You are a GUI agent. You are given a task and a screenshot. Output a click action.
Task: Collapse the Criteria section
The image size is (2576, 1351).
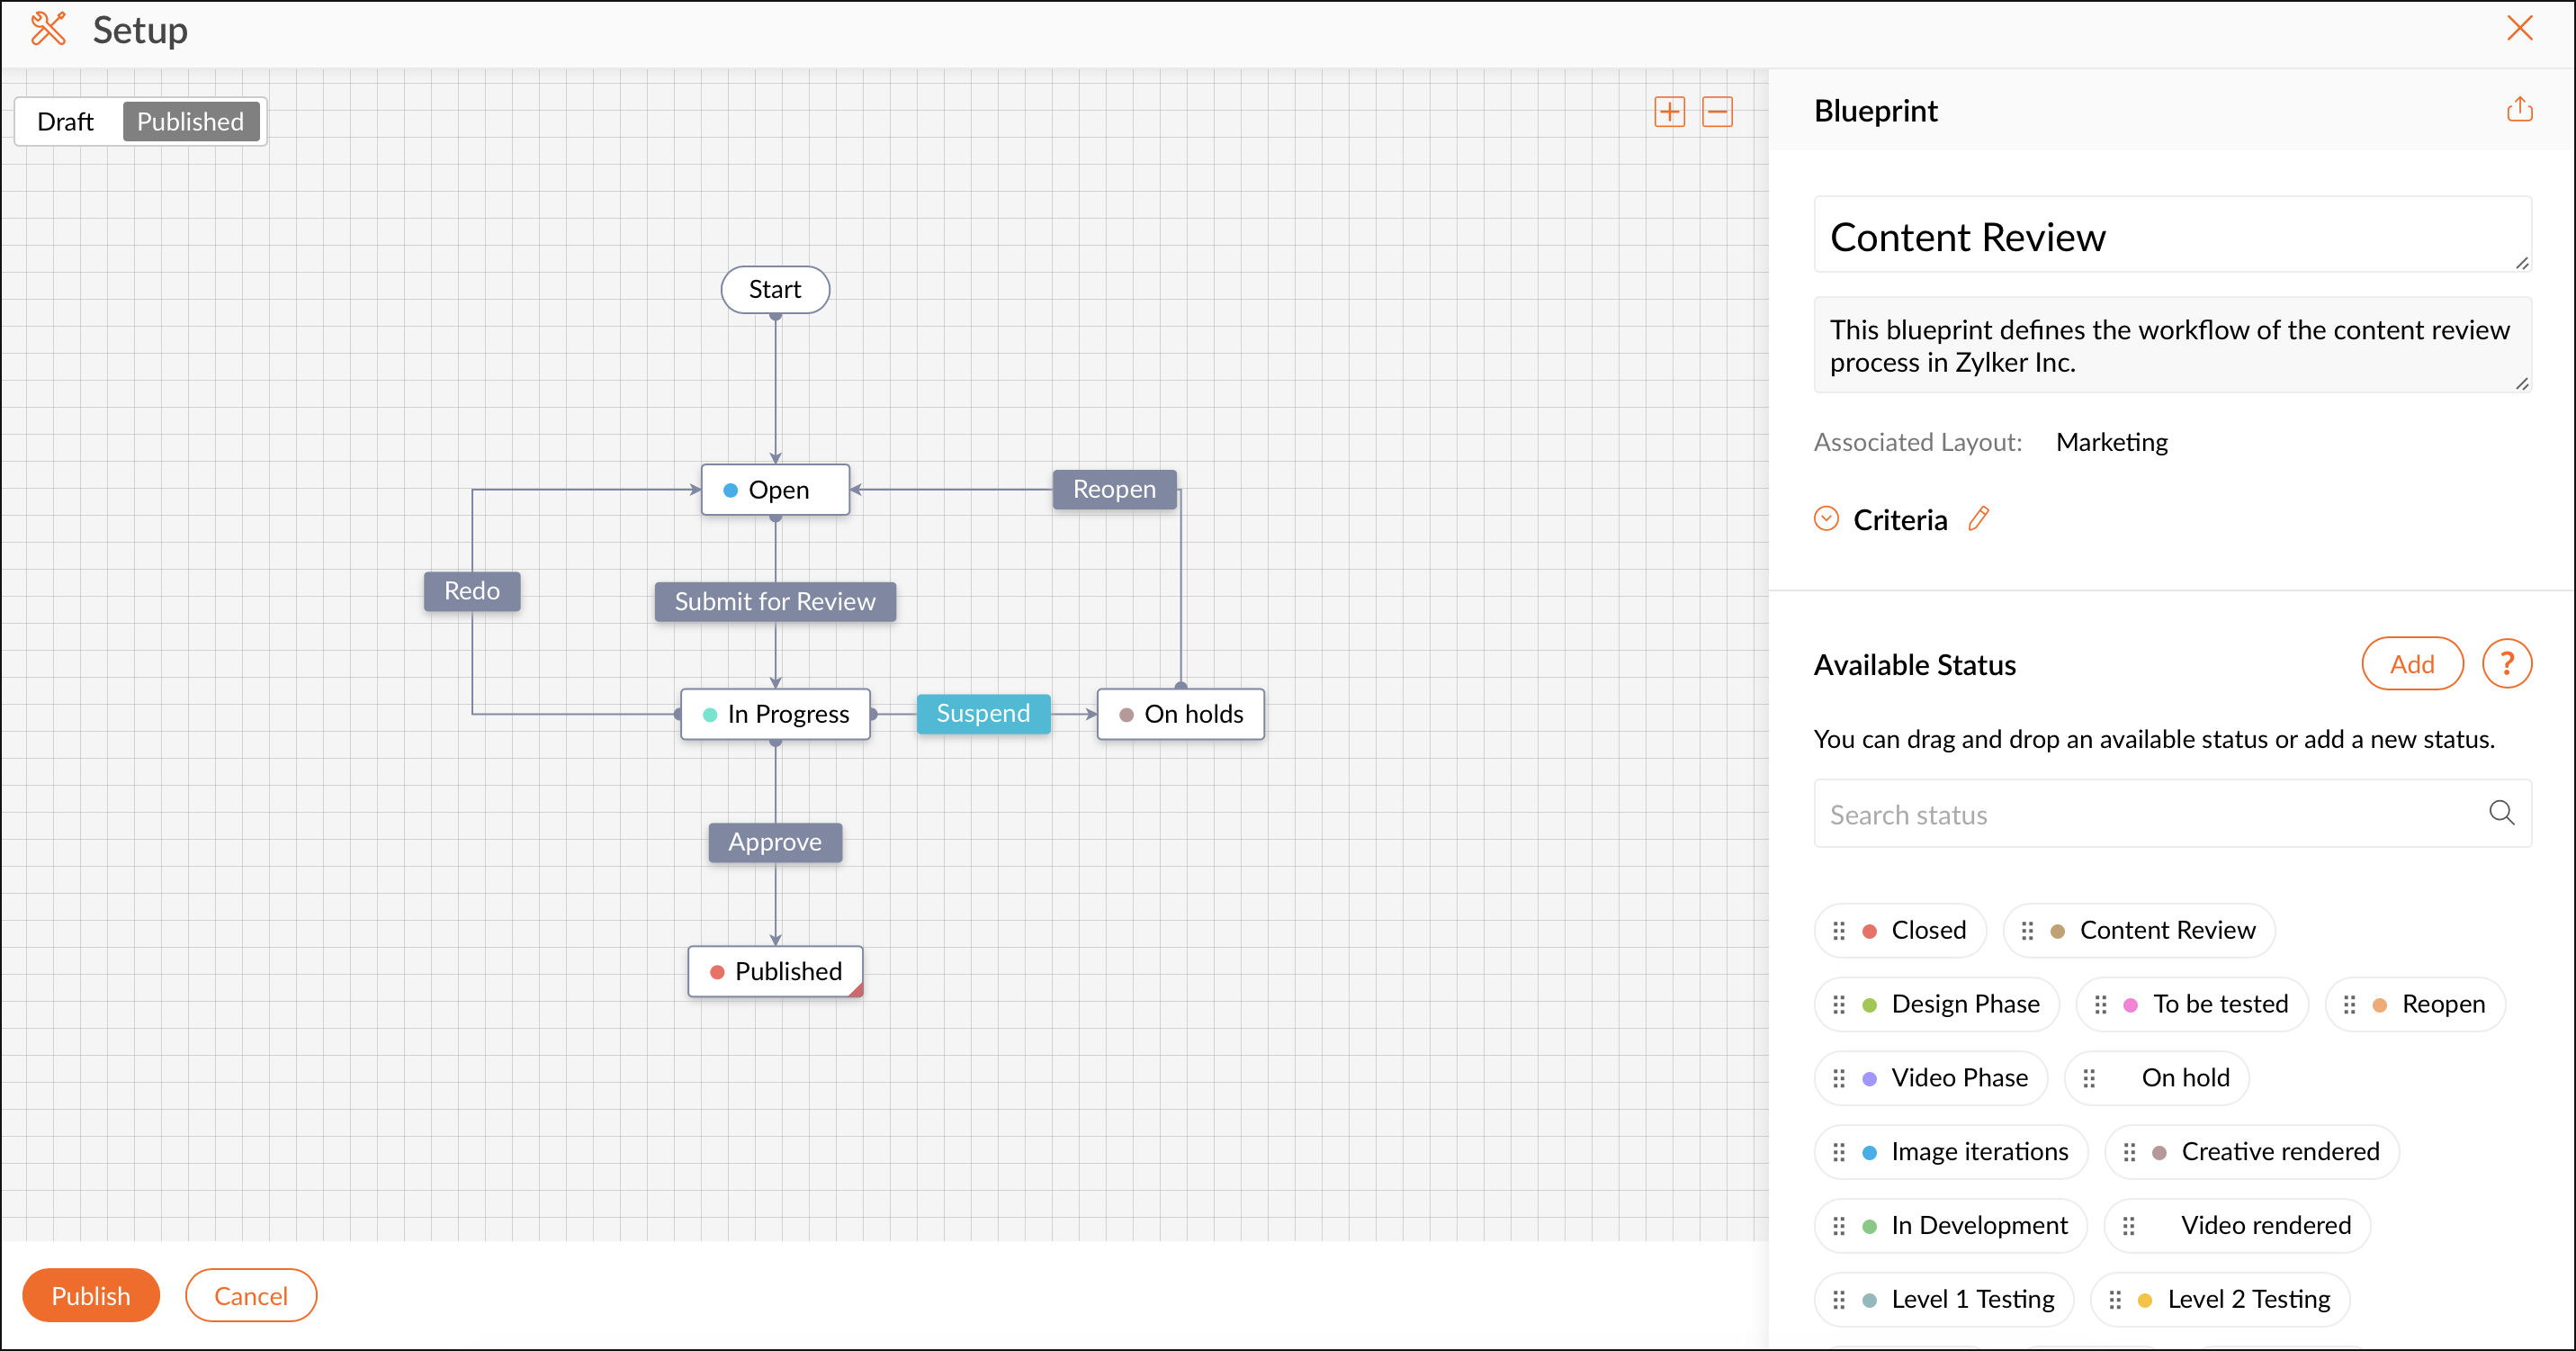(x=1826, y=519)
